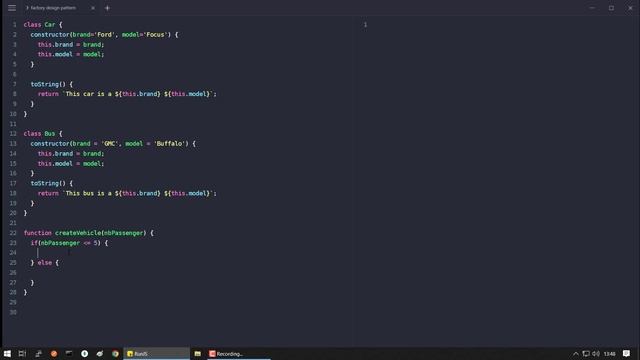Click the 'if(nbPassenger <= 5)' line
The width and height of the screenshot is (640, 360).
coord(69,243)
